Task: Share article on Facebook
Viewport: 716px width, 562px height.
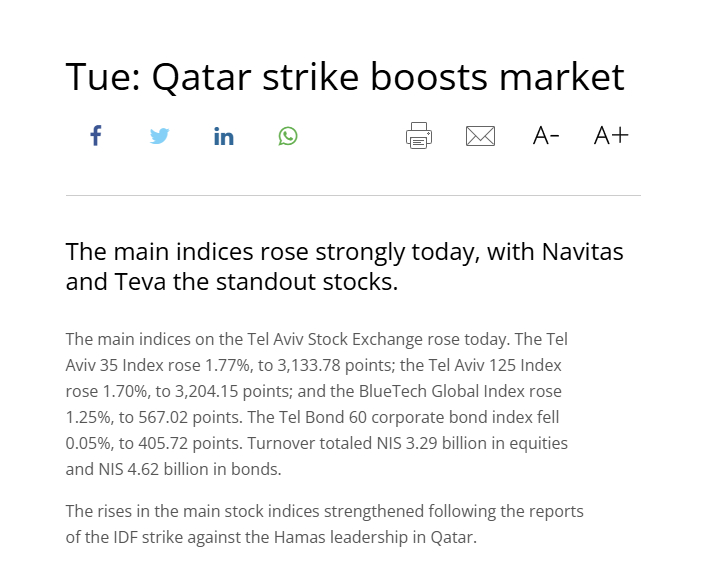Action: 96,136
